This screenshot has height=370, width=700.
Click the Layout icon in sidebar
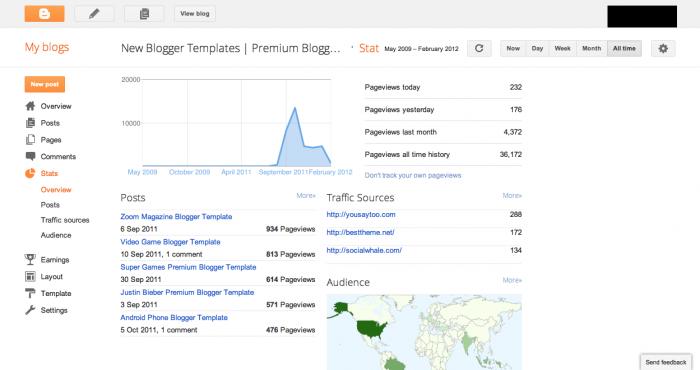30,276
